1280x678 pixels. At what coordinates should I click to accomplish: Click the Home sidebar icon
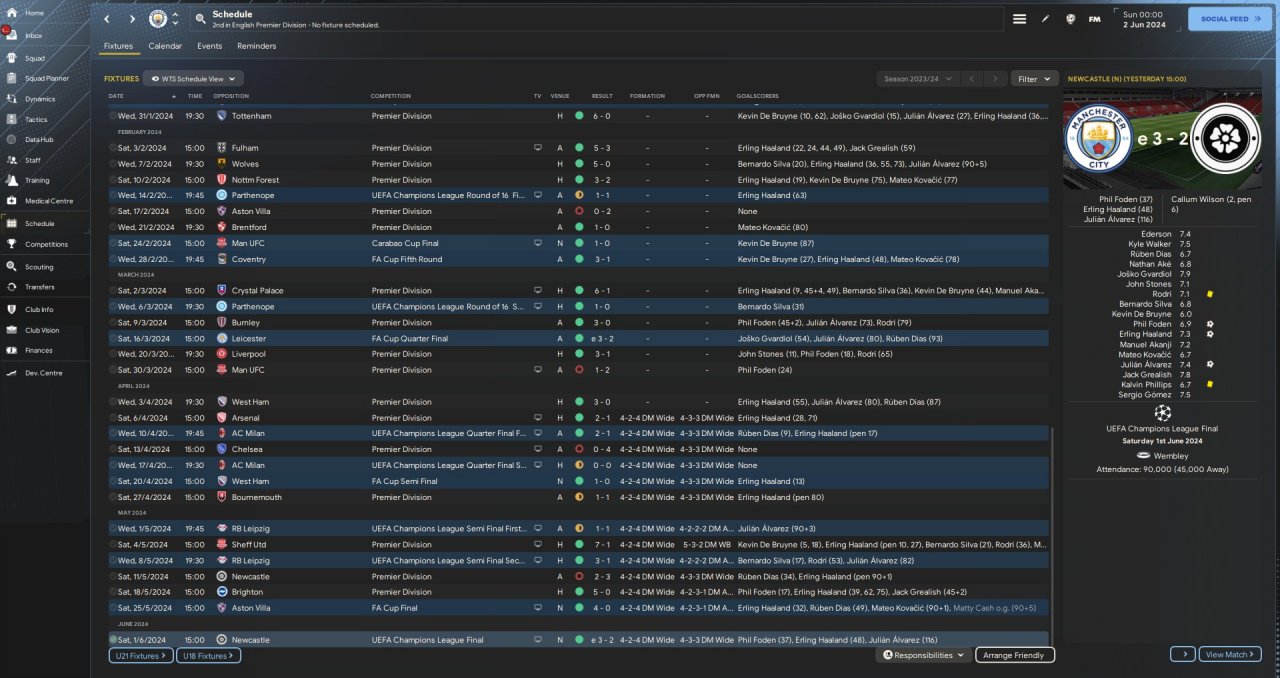tap(12, 13)
